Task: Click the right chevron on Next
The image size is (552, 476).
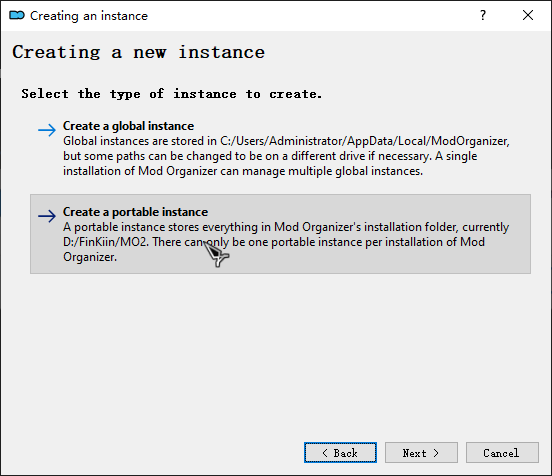Action: pos(436,453)
